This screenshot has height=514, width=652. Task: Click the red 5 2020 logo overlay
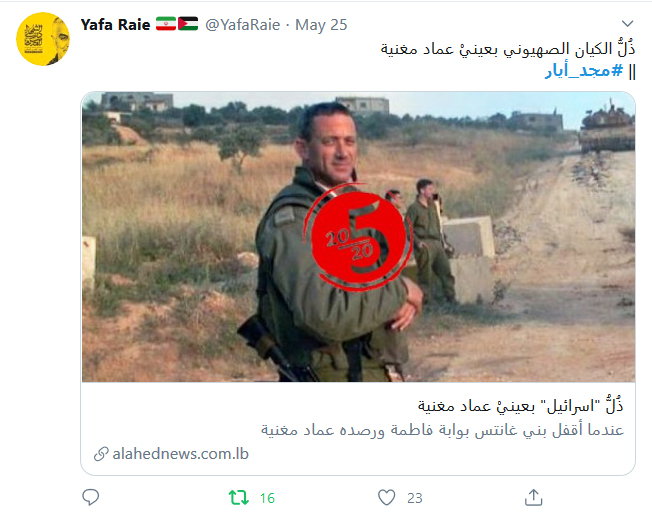[x=358, y=237]
